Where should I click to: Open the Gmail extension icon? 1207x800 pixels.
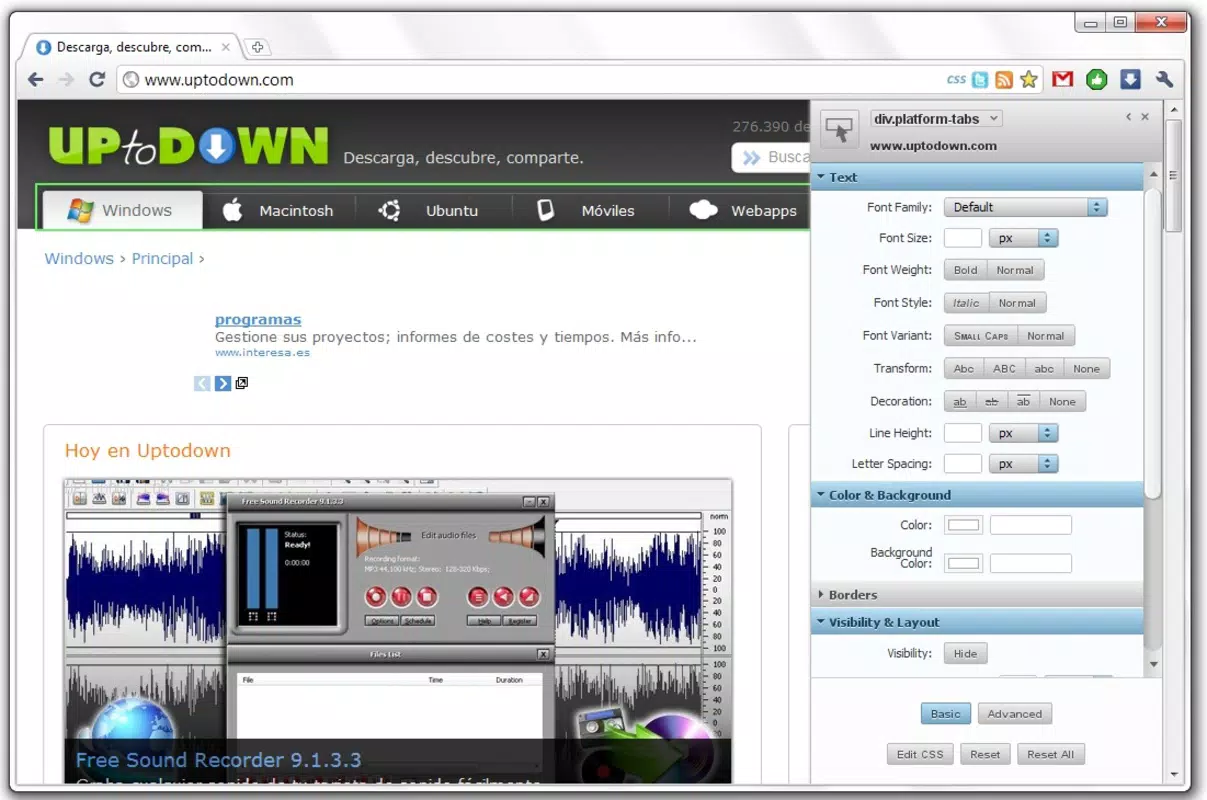point(1063,79)
